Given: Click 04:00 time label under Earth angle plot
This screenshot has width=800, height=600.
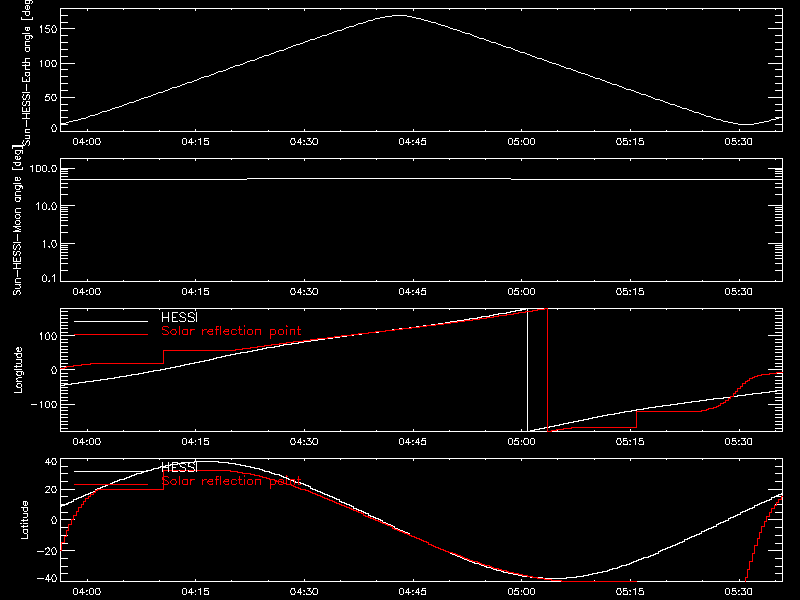Looking at the screenshot, I should point(86,141).
